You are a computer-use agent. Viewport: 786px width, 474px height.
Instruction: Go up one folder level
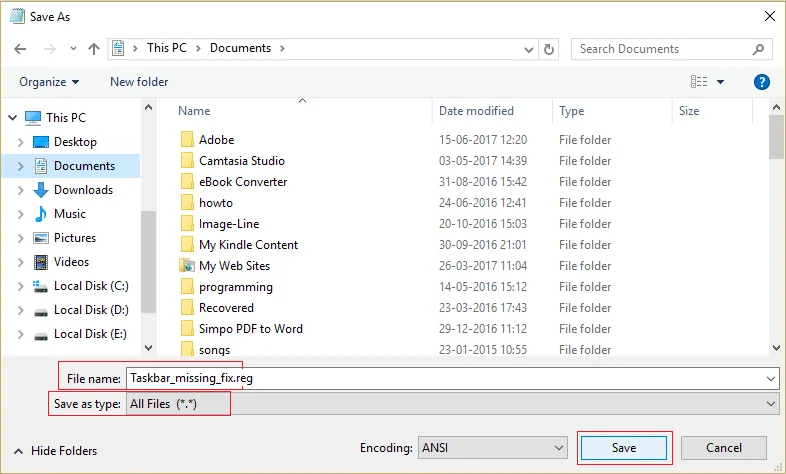[x=94, y=49]
